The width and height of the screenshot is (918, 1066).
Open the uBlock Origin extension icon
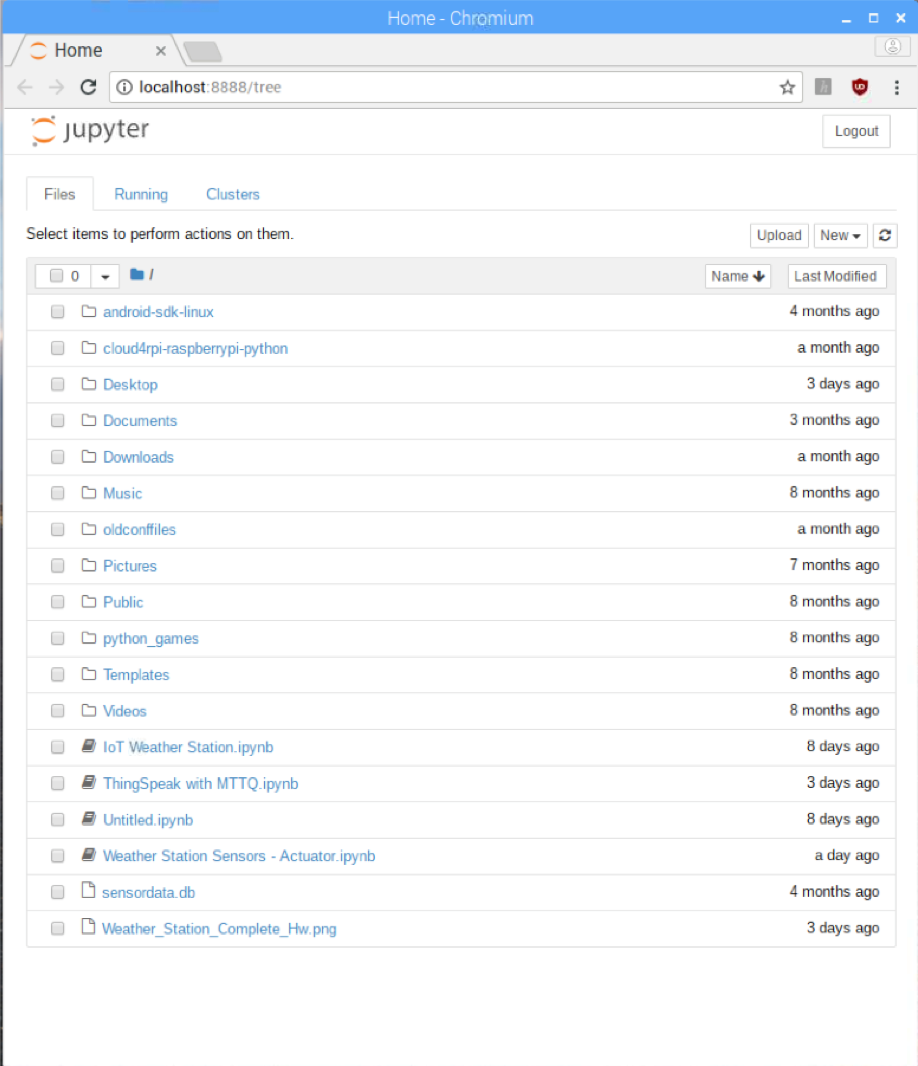[859, 87]
